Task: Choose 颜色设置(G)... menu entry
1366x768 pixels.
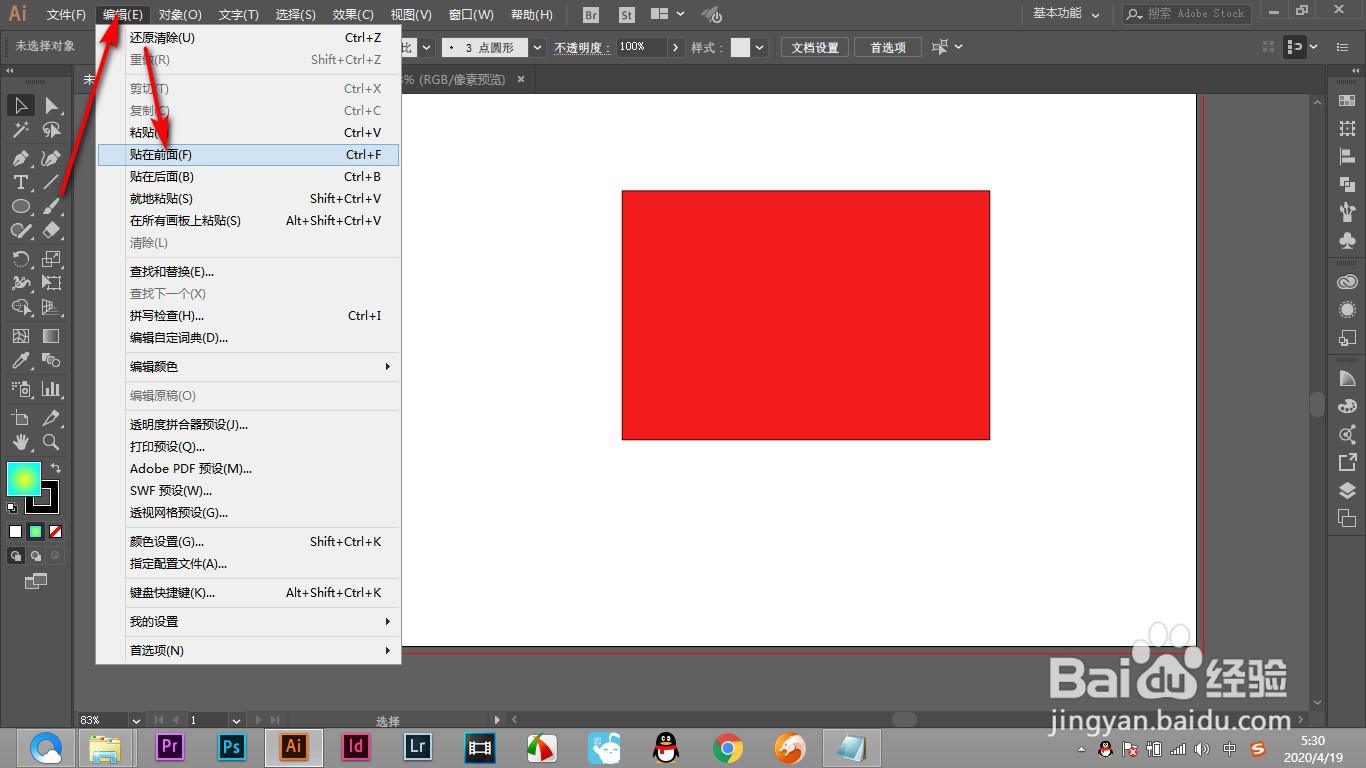Action: pyautogui.click(x=248, y=542)
